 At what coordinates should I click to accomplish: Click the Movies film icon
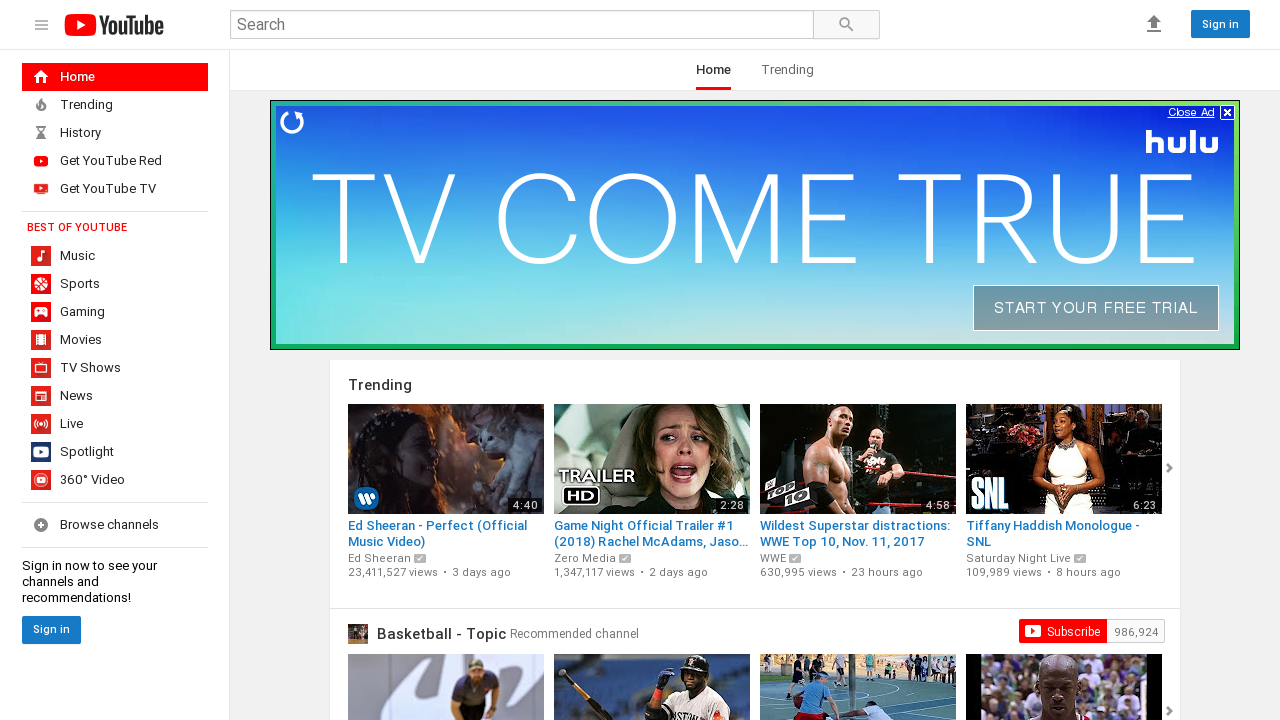point(41,340)
